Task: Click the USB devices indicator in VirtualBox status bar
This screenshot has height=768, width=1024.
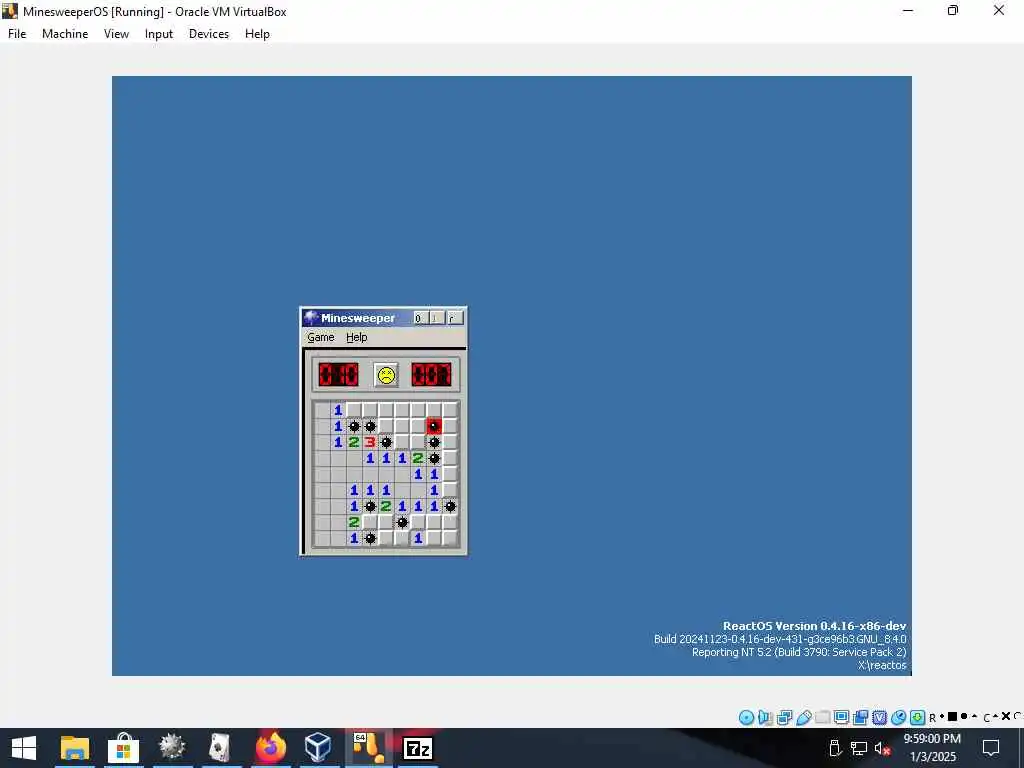Action: tap(803, 718)
